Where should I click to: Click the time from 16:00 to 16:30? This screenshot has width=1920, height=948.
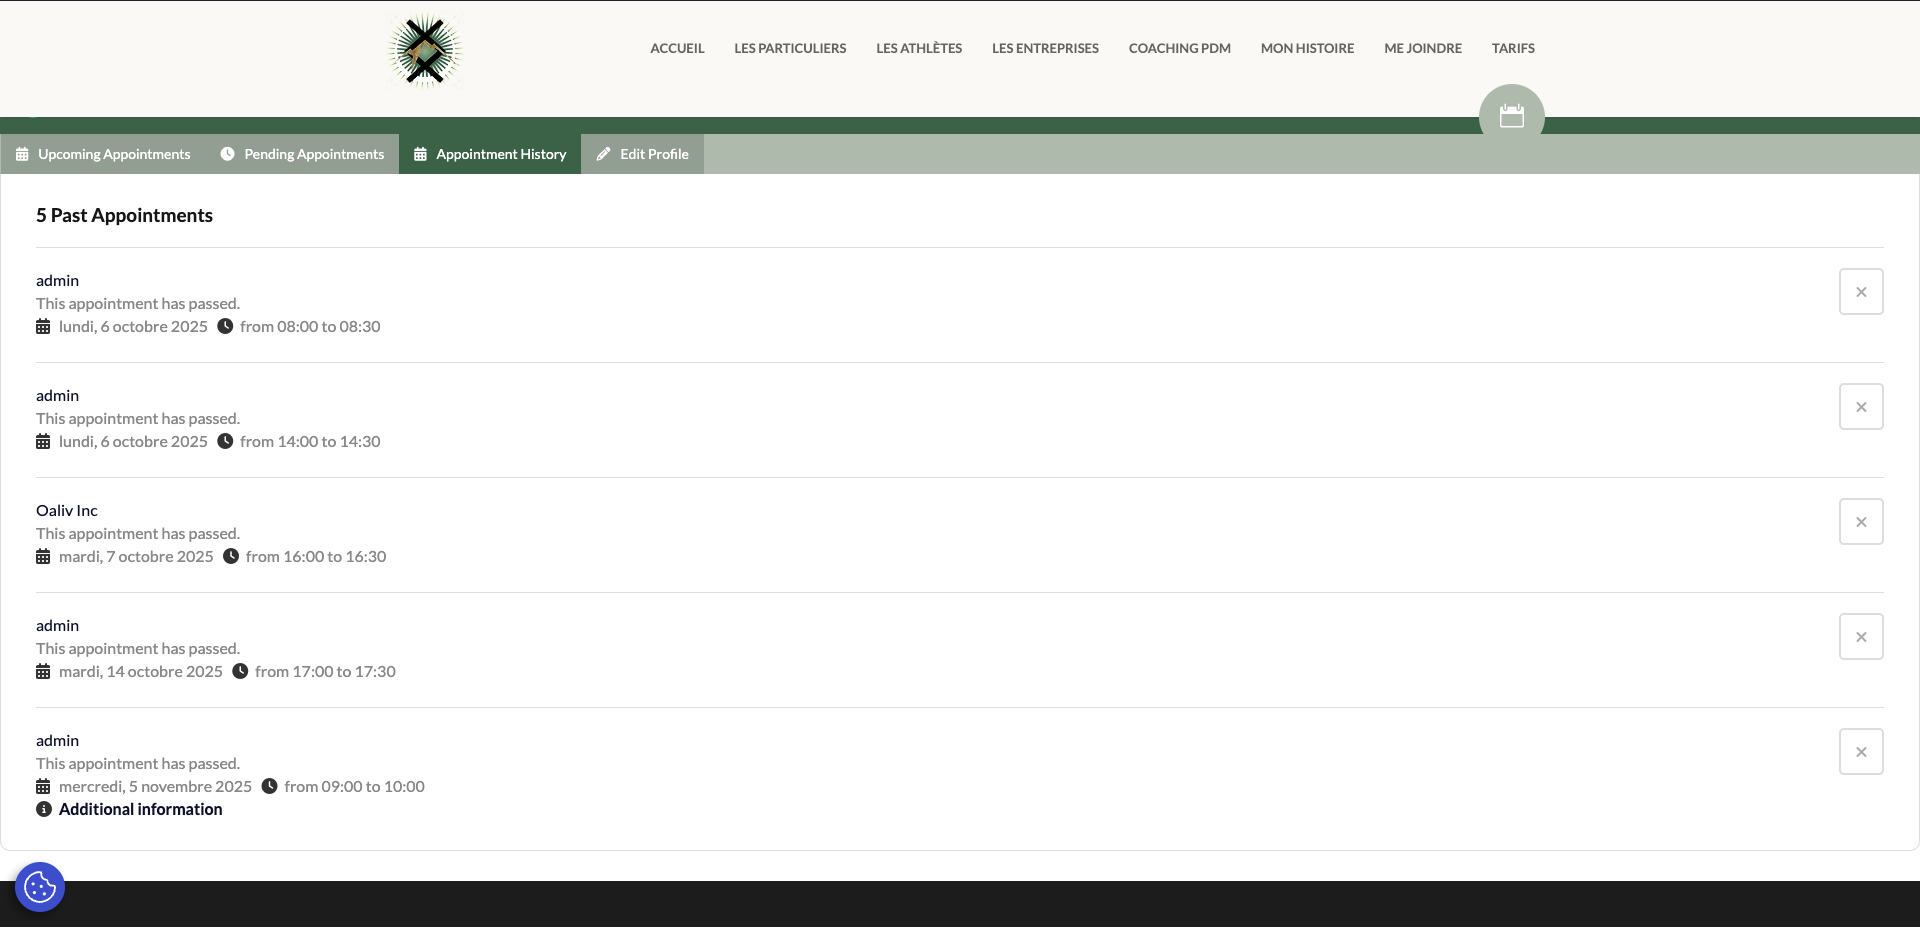[316, 556]
